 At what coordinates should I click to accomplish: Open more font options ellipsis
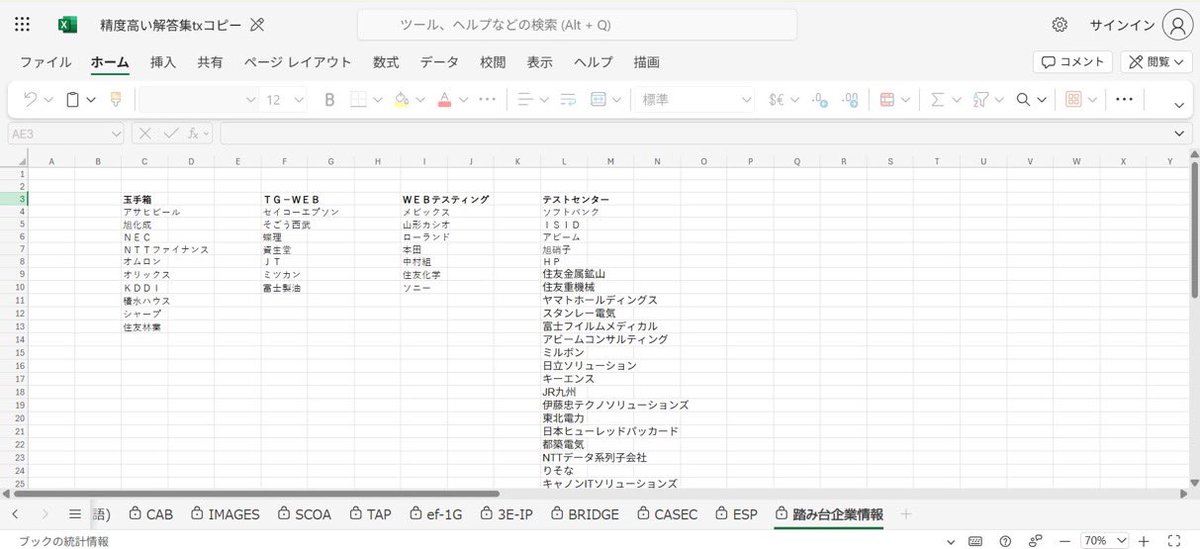point(487,99)
